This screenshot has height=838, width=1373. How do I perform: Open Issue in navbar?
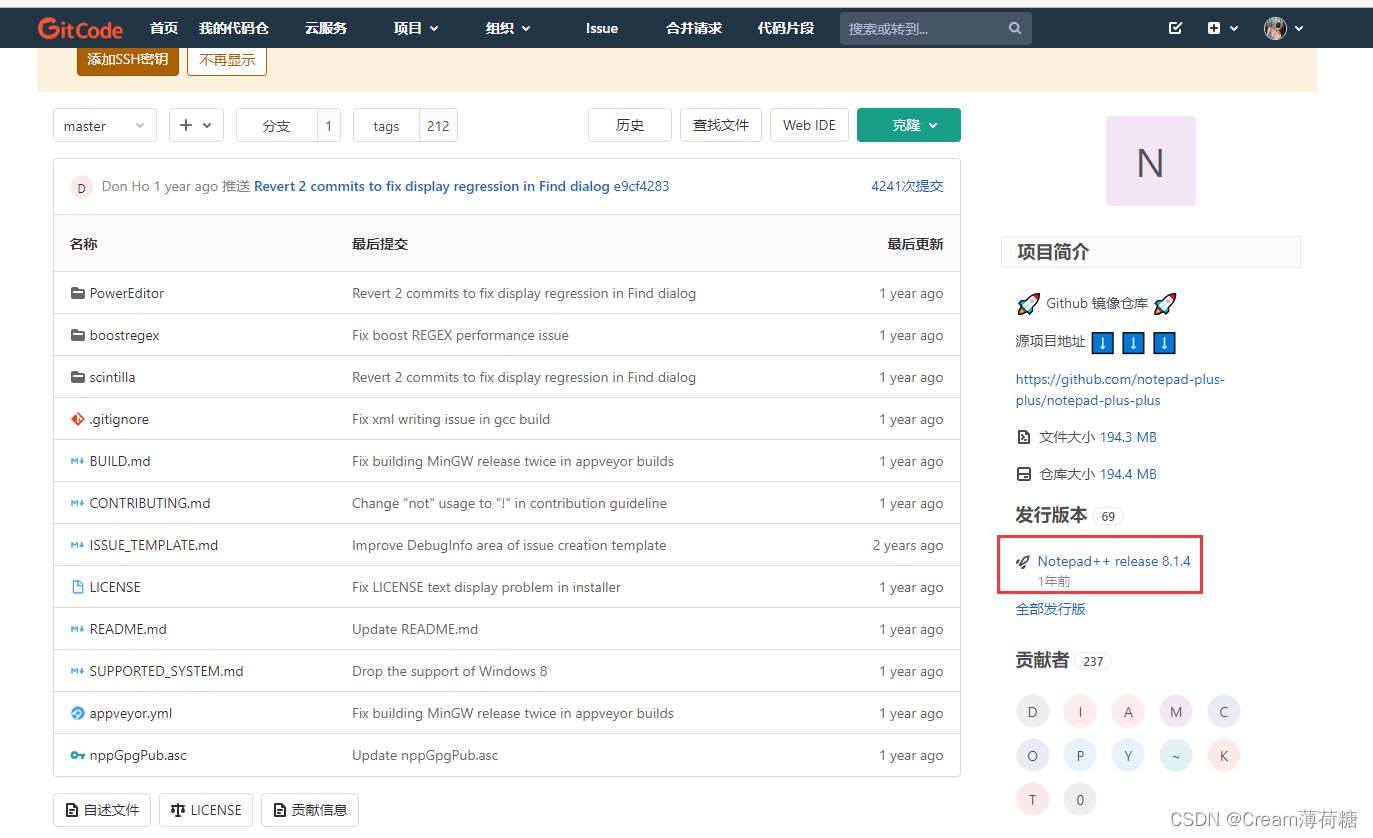pyautogui.click(x=602, y=28)
